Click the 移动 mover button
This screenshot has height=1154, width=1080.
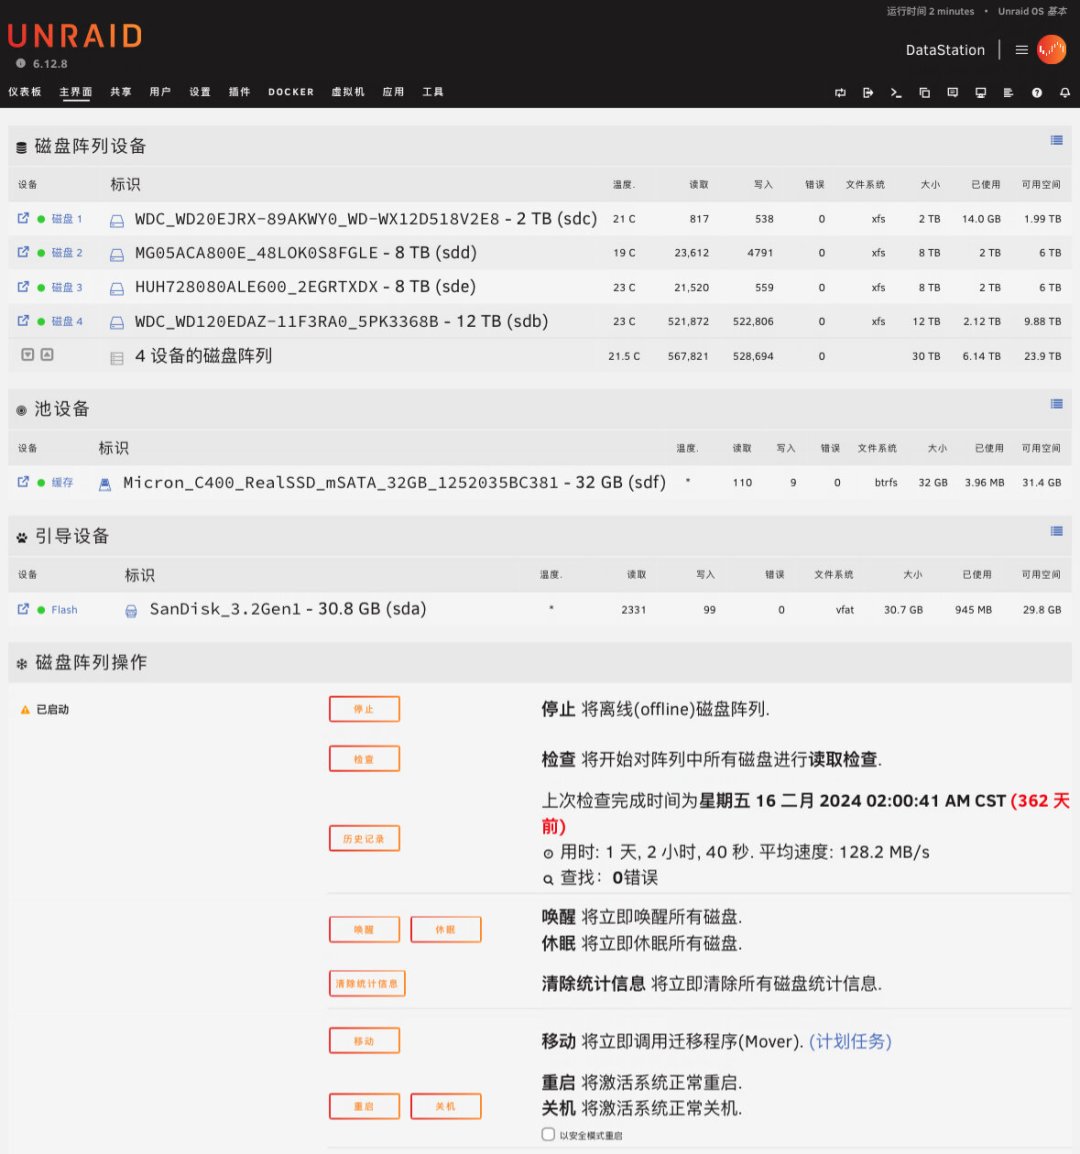tap(364, 1041)
